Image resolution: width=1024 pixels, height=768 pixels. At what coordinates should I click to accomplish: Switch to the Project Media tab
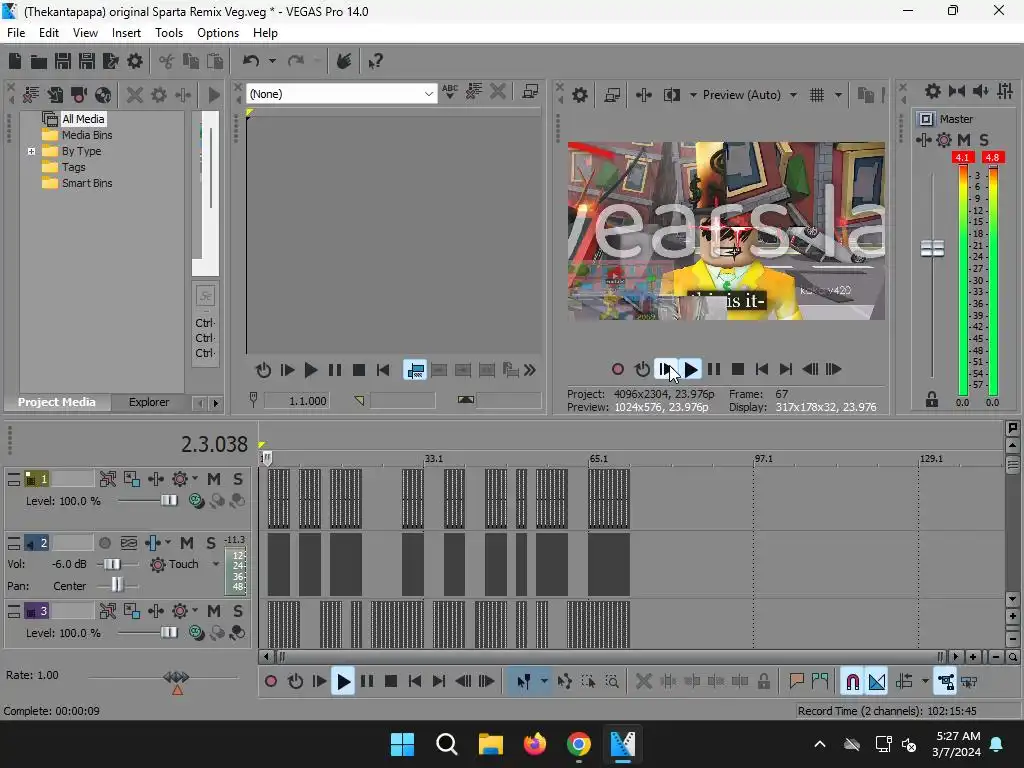pos(57,402)
